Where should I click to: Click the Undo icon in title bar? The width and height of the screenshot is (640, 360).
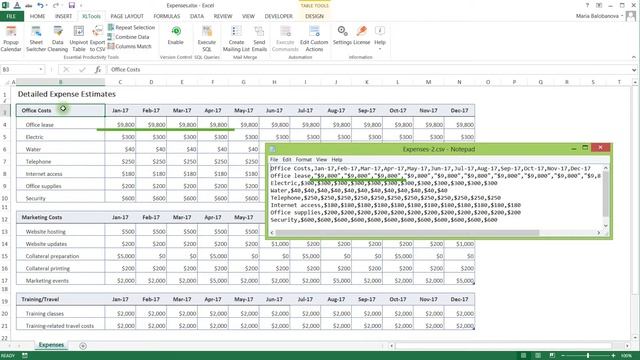[40, 5]
